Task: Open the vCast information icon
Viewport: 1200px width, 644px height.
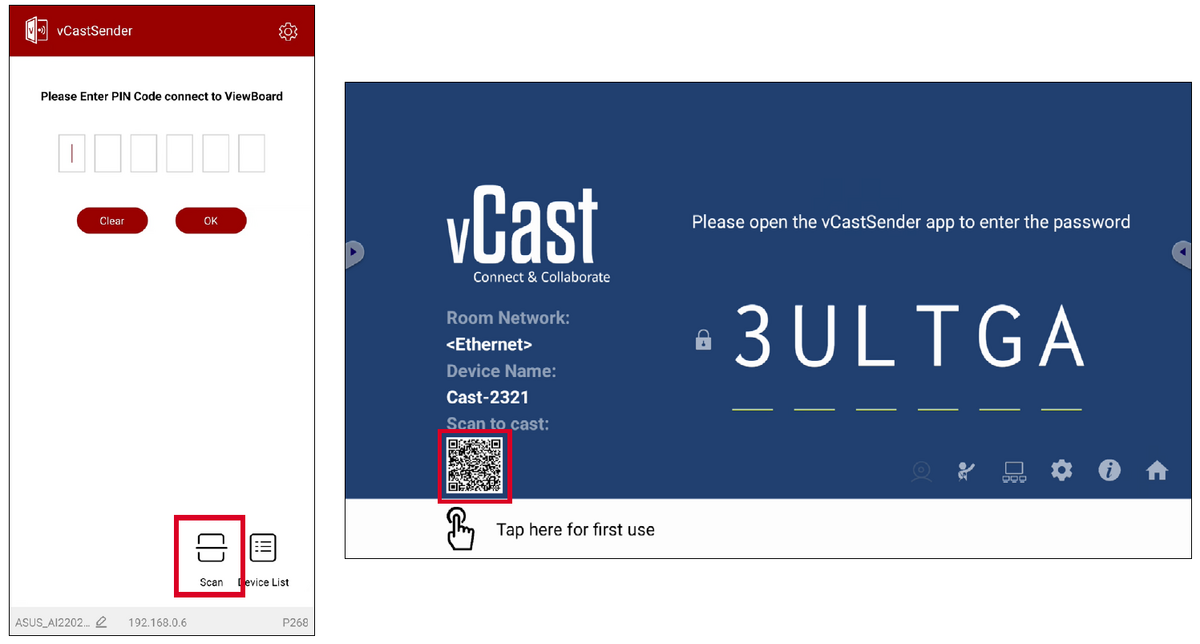Action: pyautogui.click(x=1109, y=470)
